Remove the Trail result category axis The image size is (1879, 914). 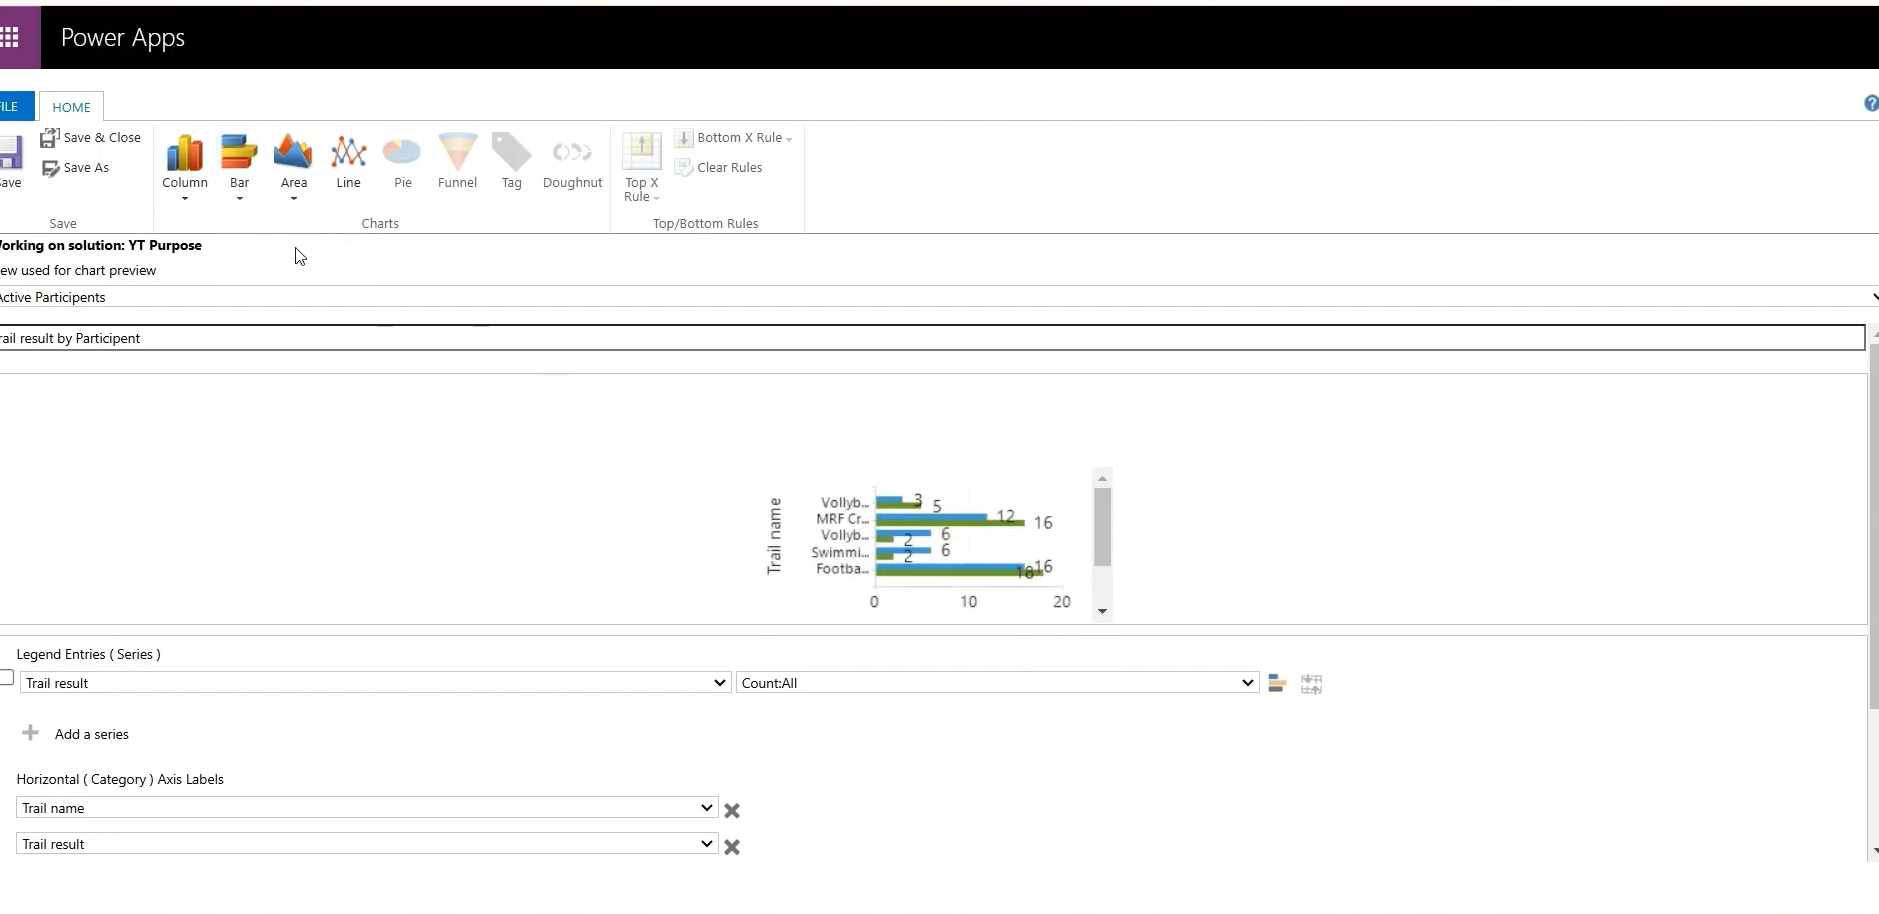click(x=732, y=847)
